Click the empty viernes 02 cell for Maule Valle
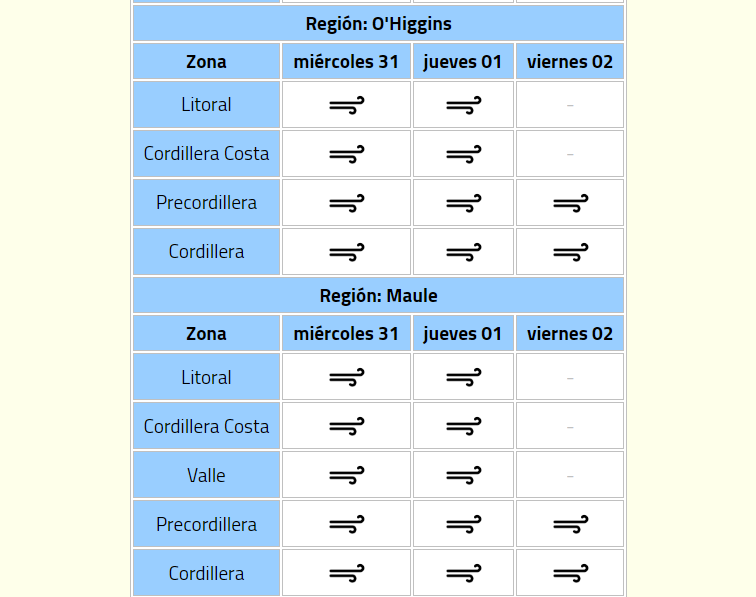Screen dimensions: 756x597 (x=570, y=475)
